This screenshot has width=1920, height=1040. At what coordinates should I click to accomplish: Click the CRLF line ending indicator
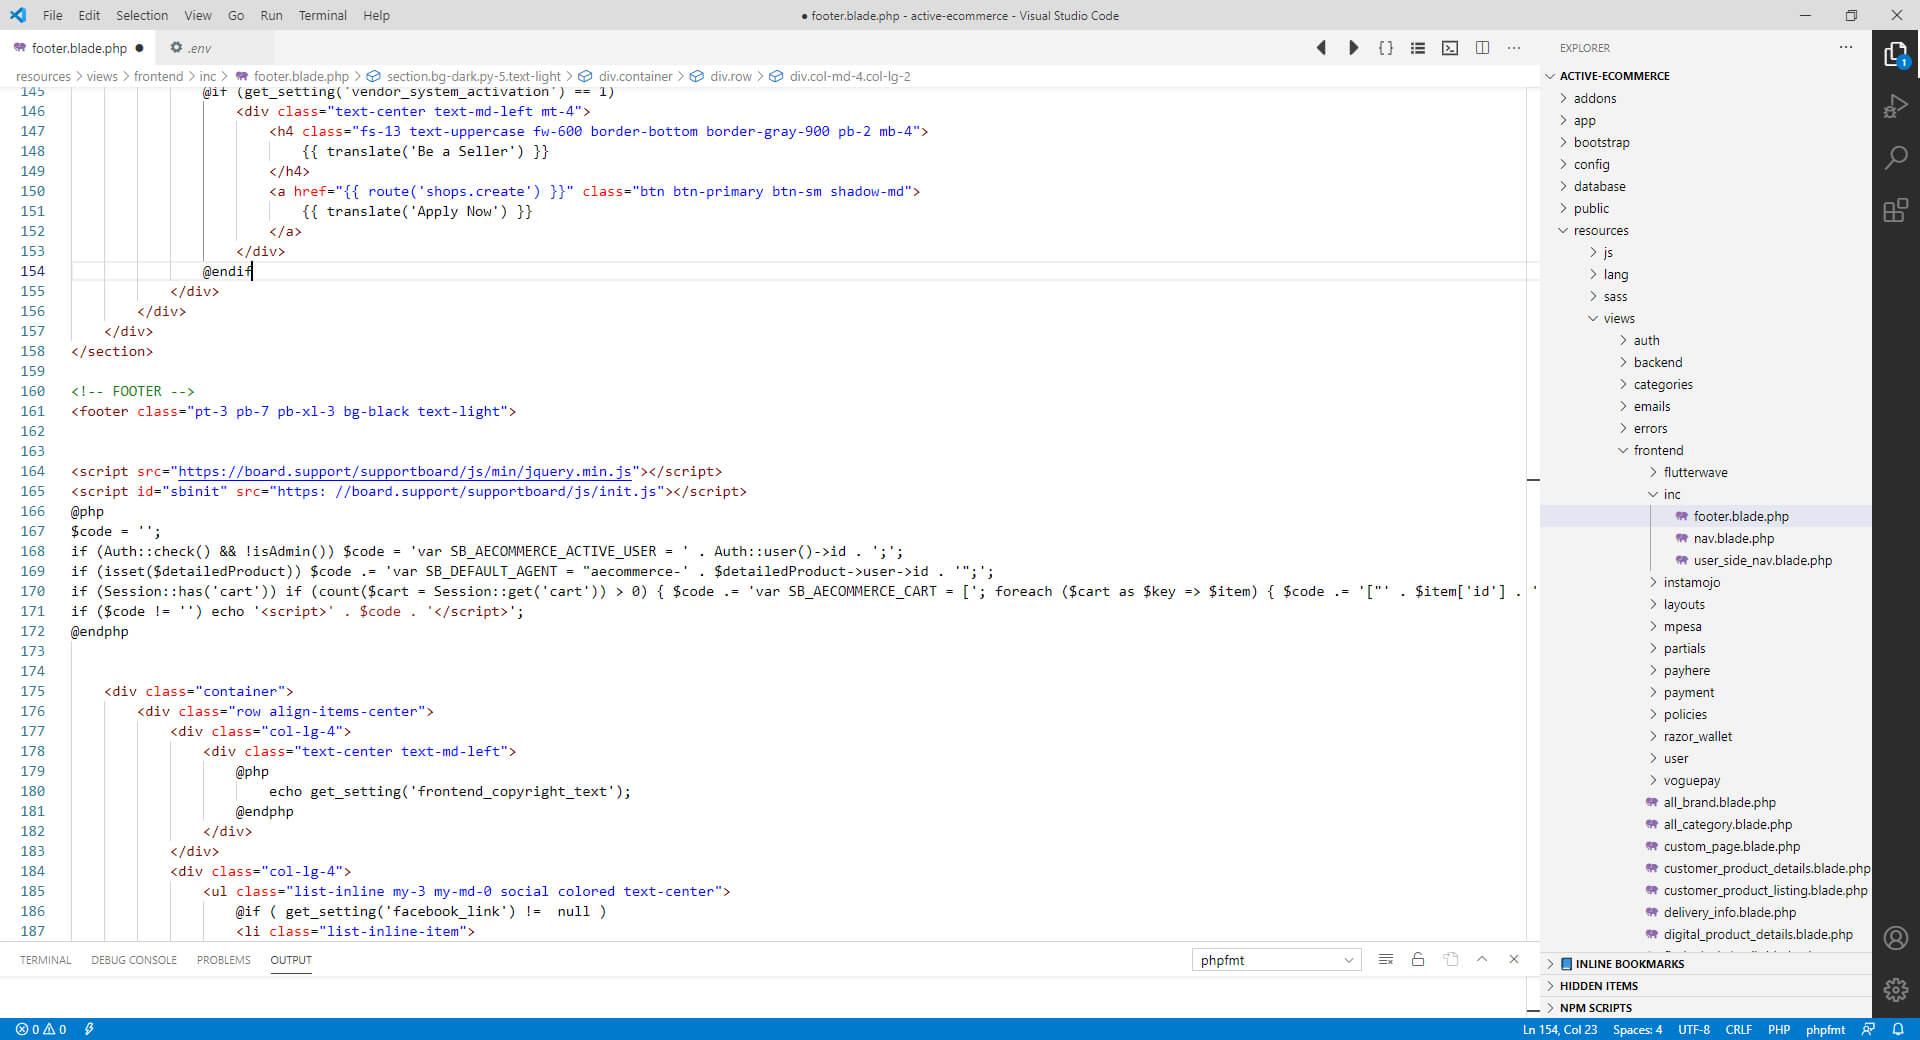pyautogui.click(x=1738, y=1029)
